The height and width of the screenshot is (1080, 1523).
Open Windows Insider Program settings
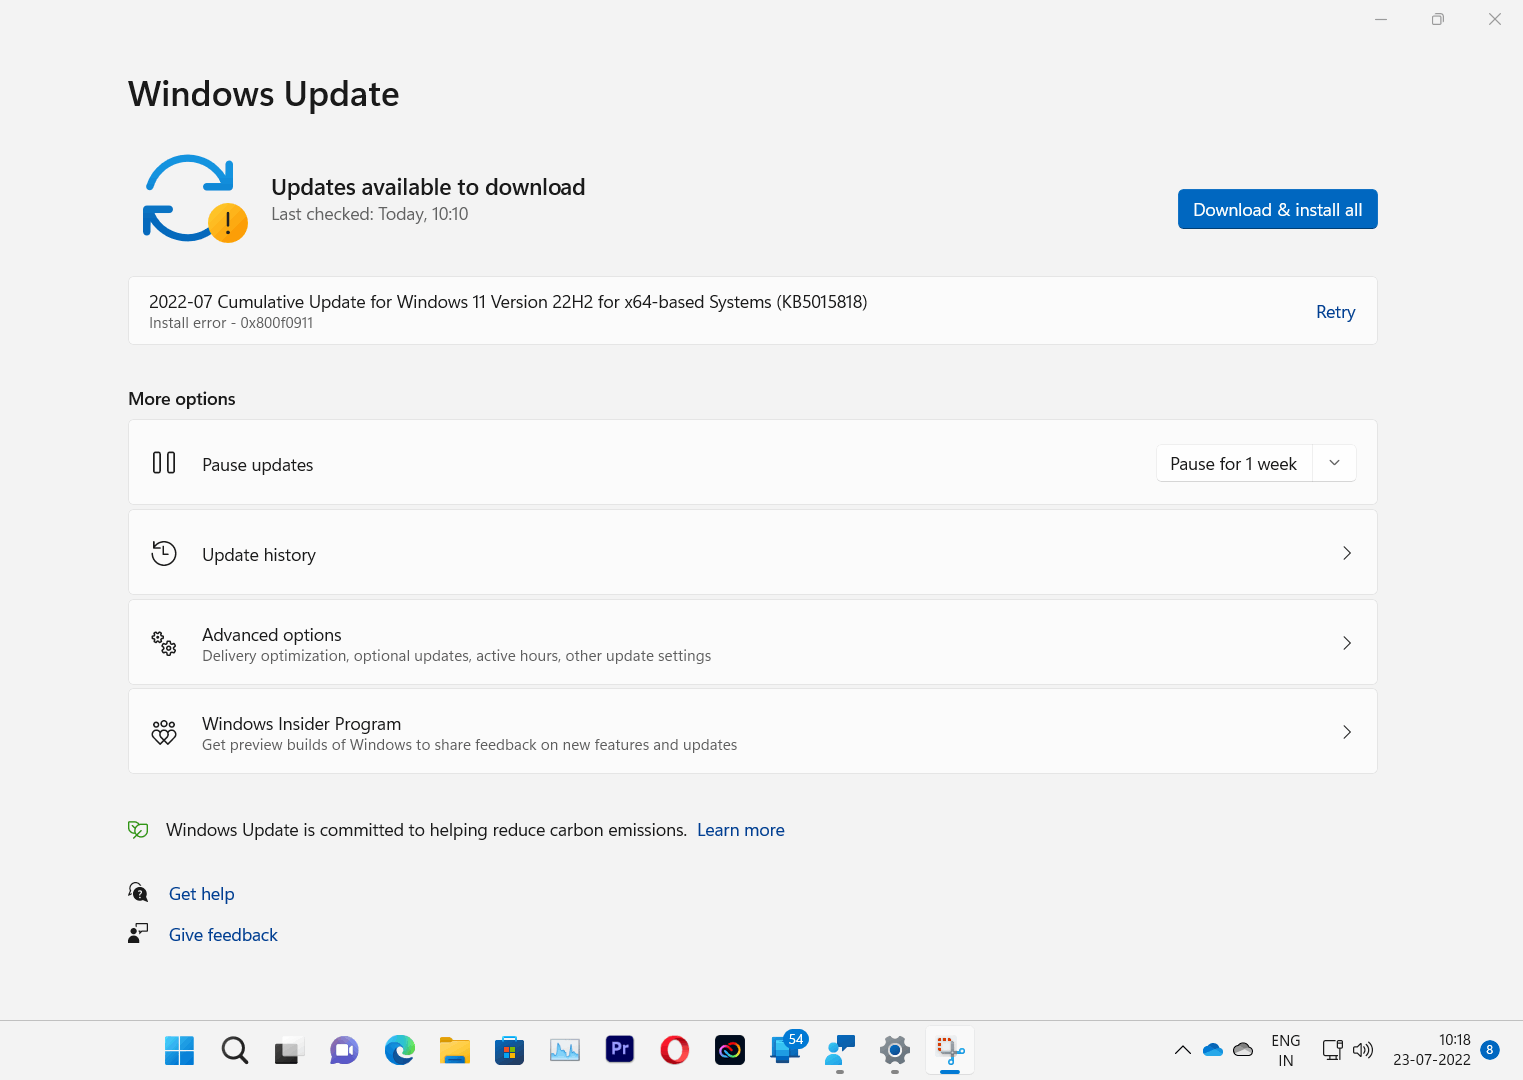(x=753, y=732)
